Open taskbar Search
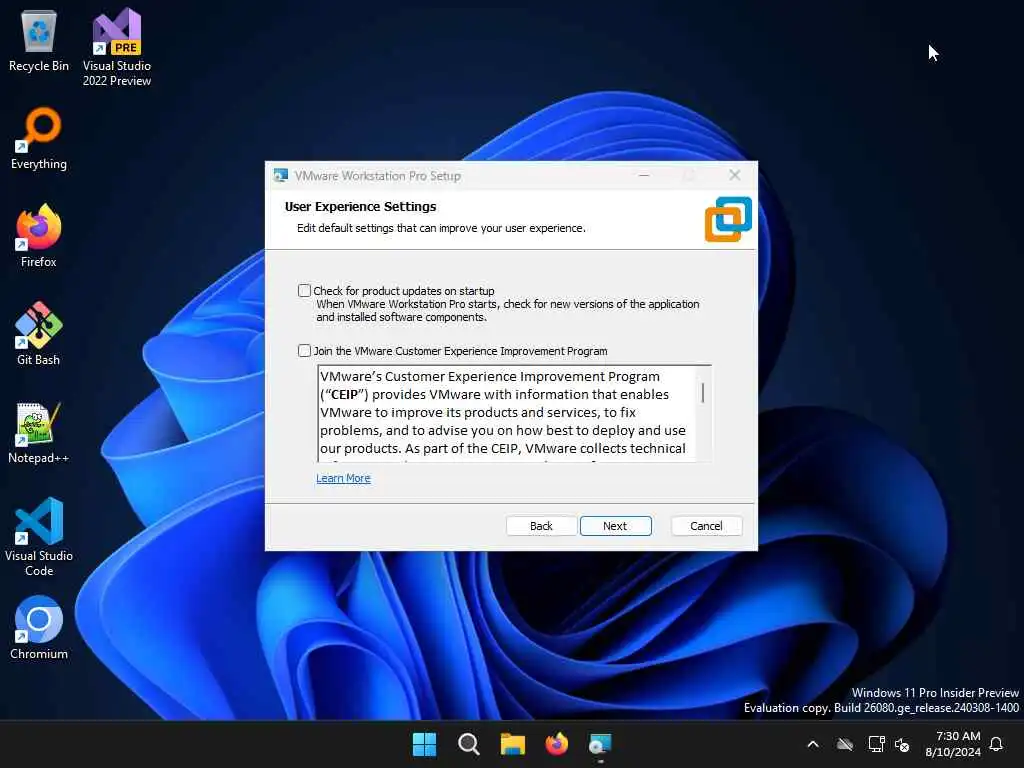The image size is (1024, 768). coord(468,744)
